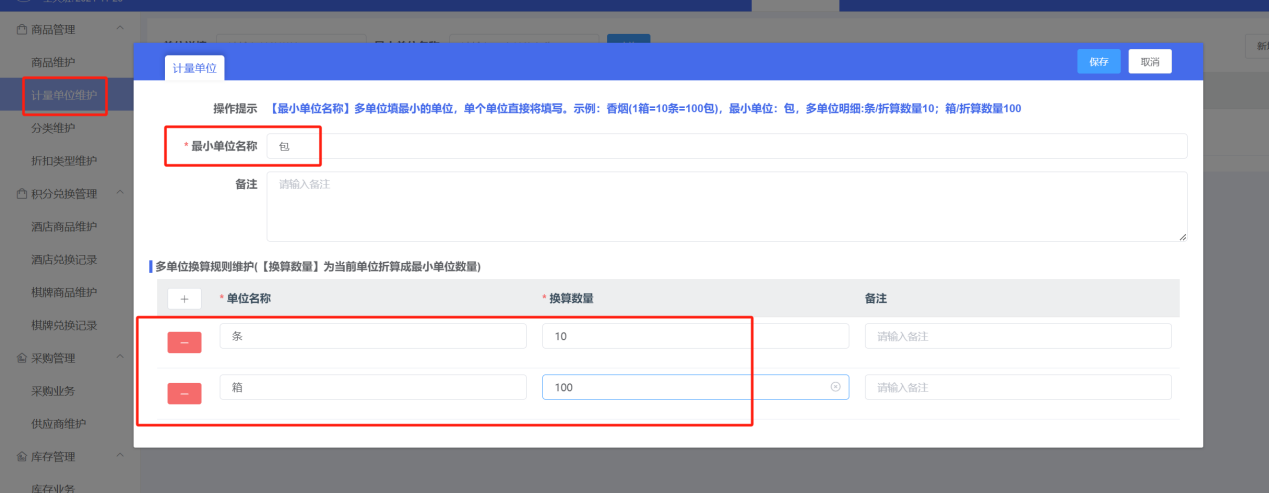Open 供应商维护 in sidebar

click(59, 423)
